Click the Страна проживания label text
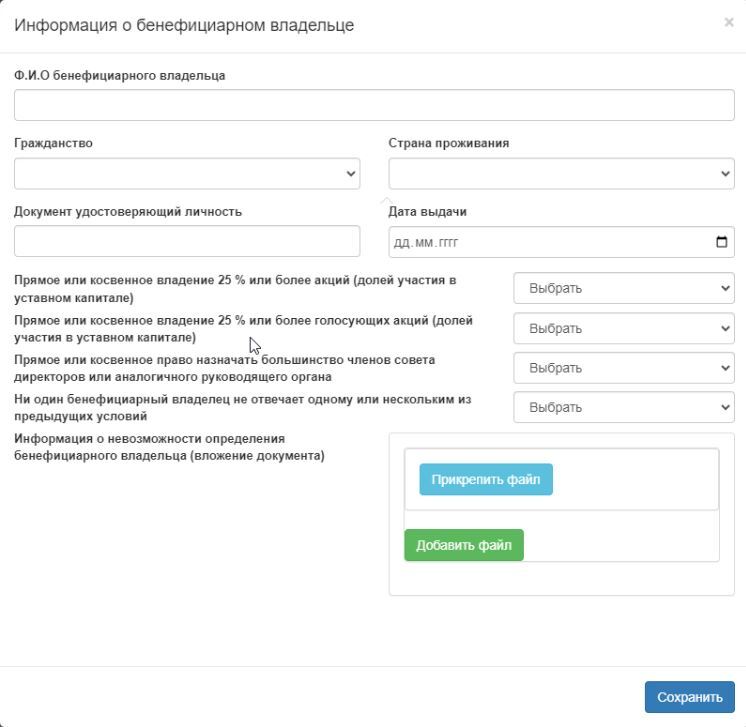The height and width of the screenshot is (727, 746). (x=448, y=143)
